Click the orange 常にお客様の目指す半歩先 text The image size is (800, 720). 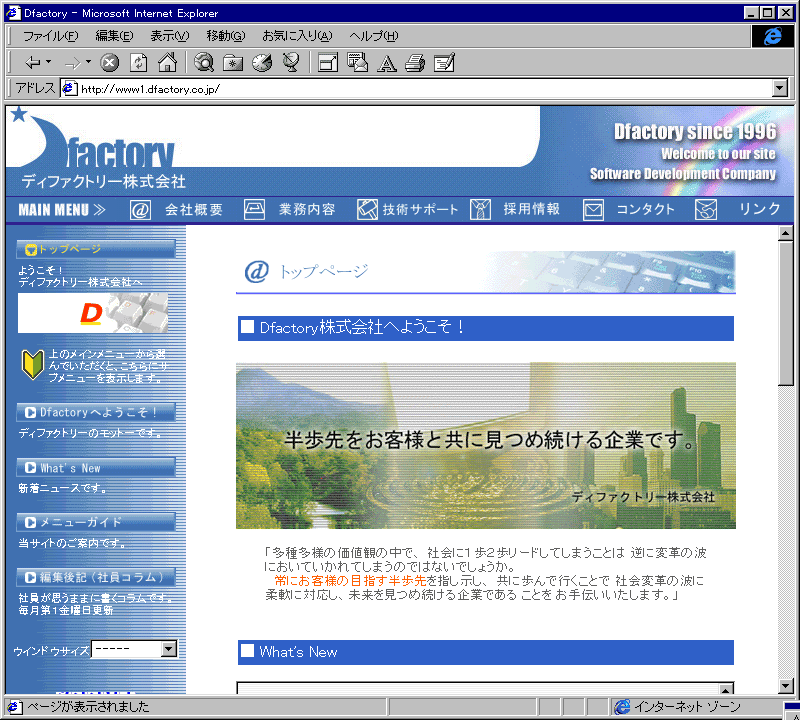(x=350, y=581)
